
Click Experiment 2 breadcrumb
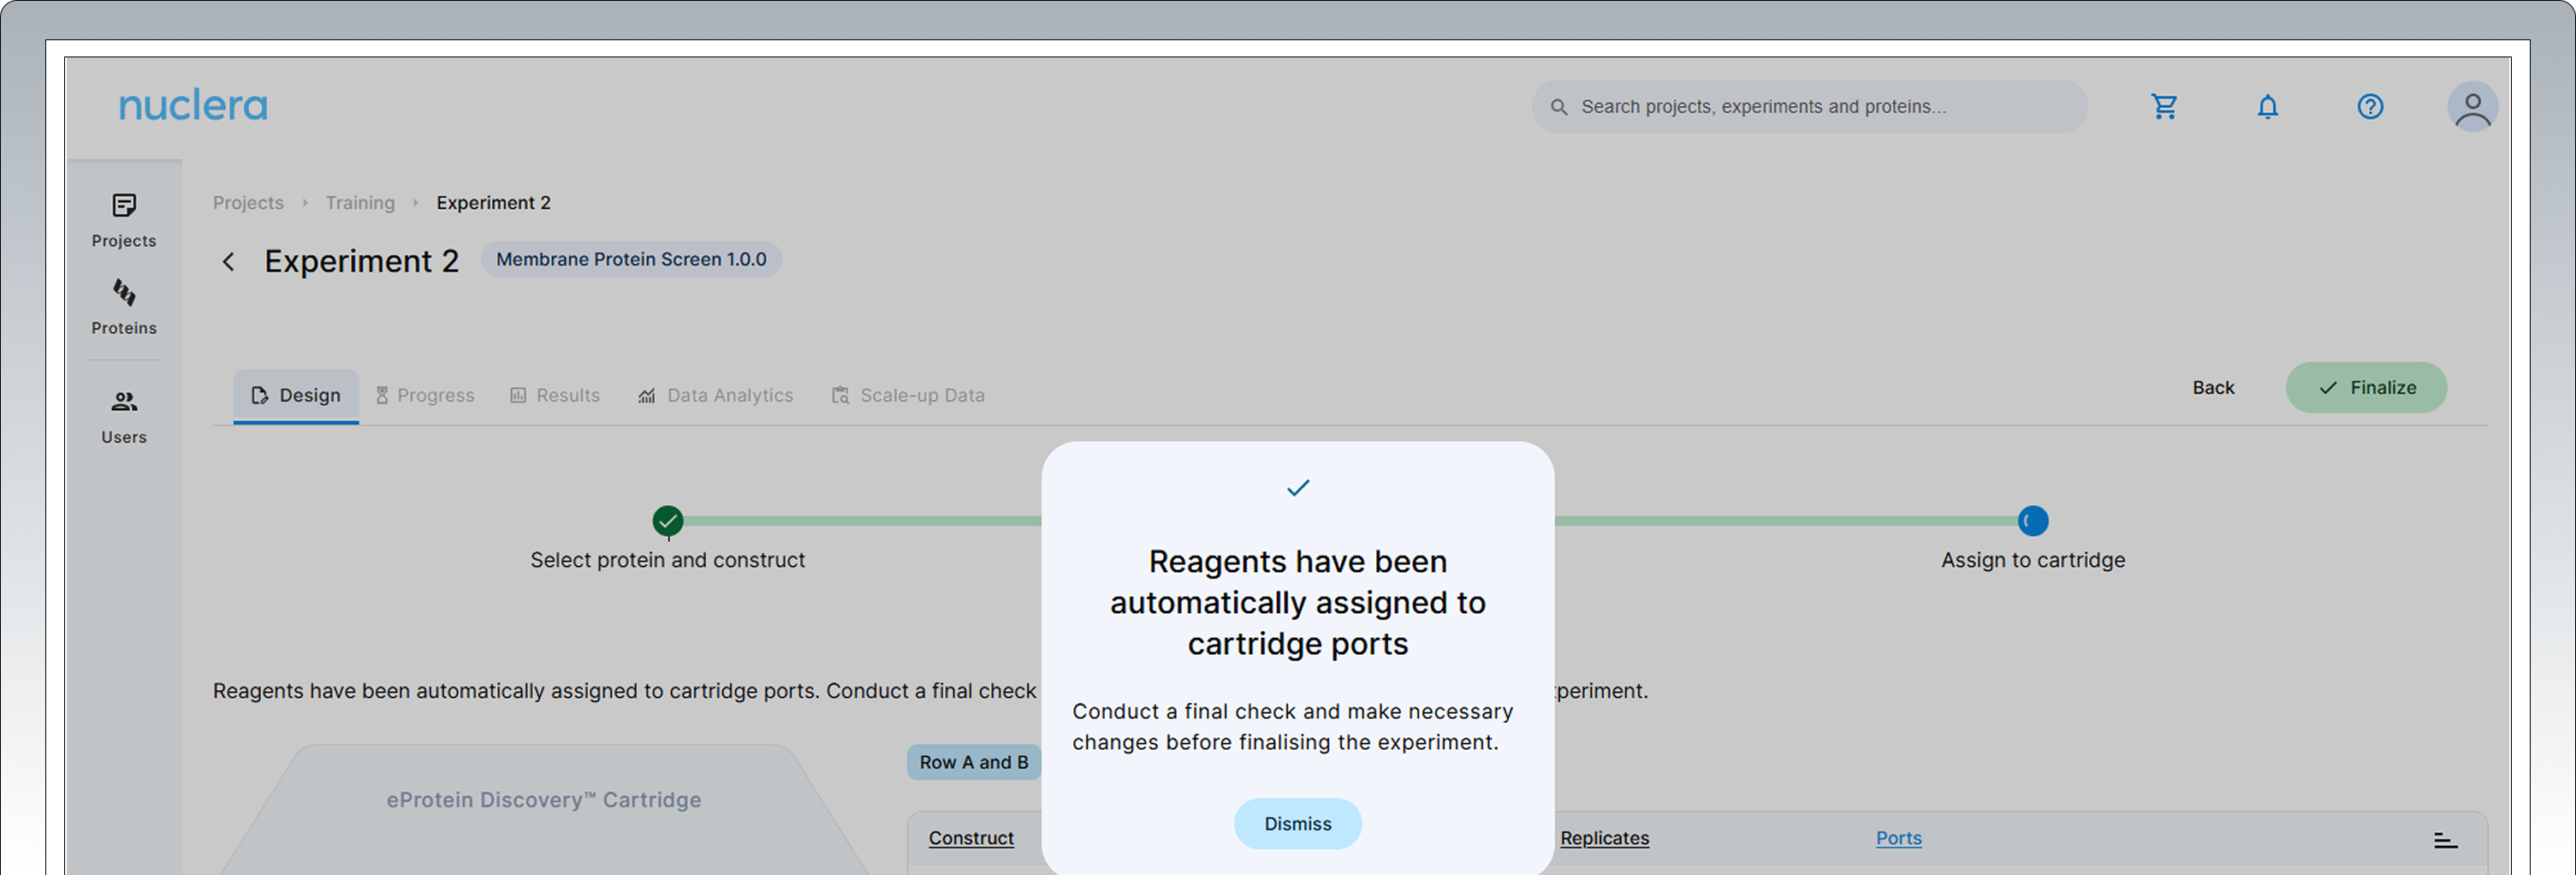[x=493, y=203]
